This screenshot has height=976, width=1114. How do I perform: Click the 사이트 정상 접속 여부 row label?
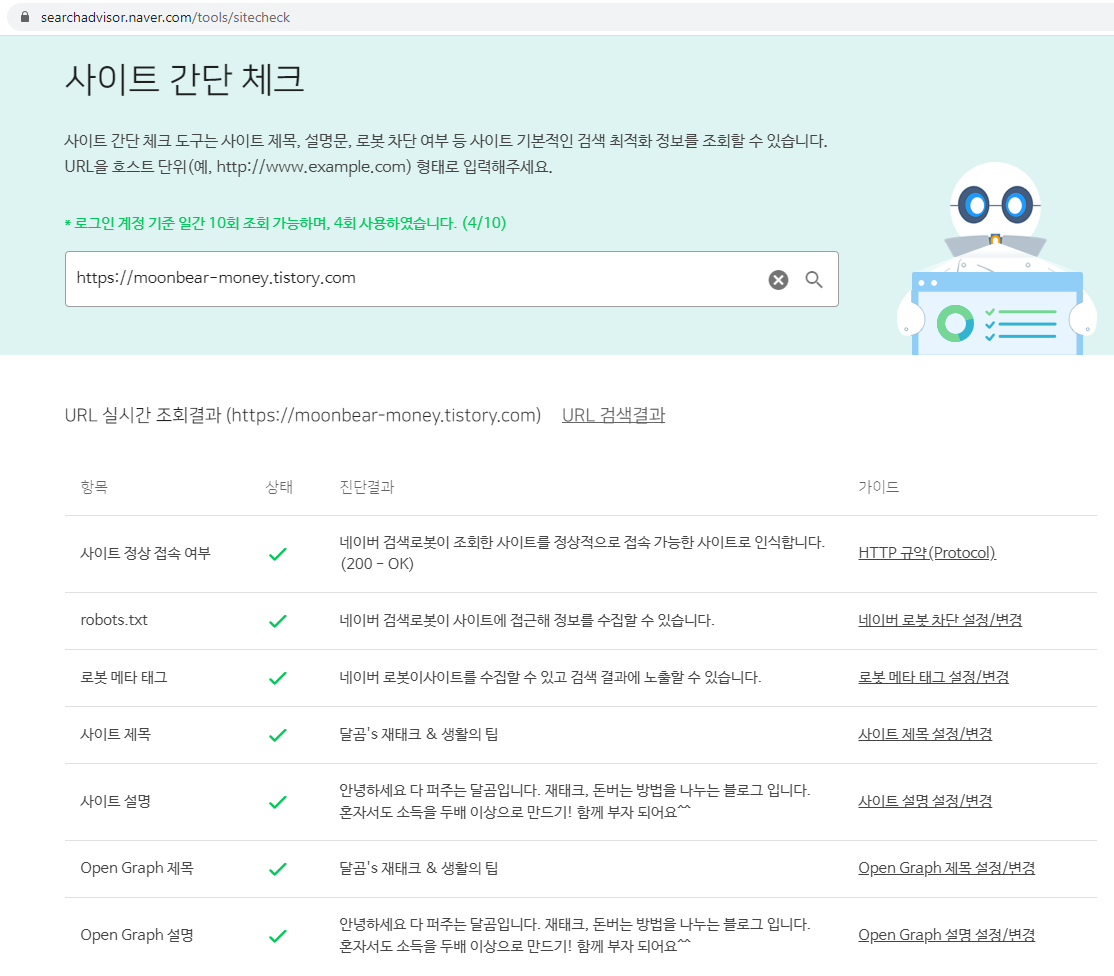coord(145,553)
